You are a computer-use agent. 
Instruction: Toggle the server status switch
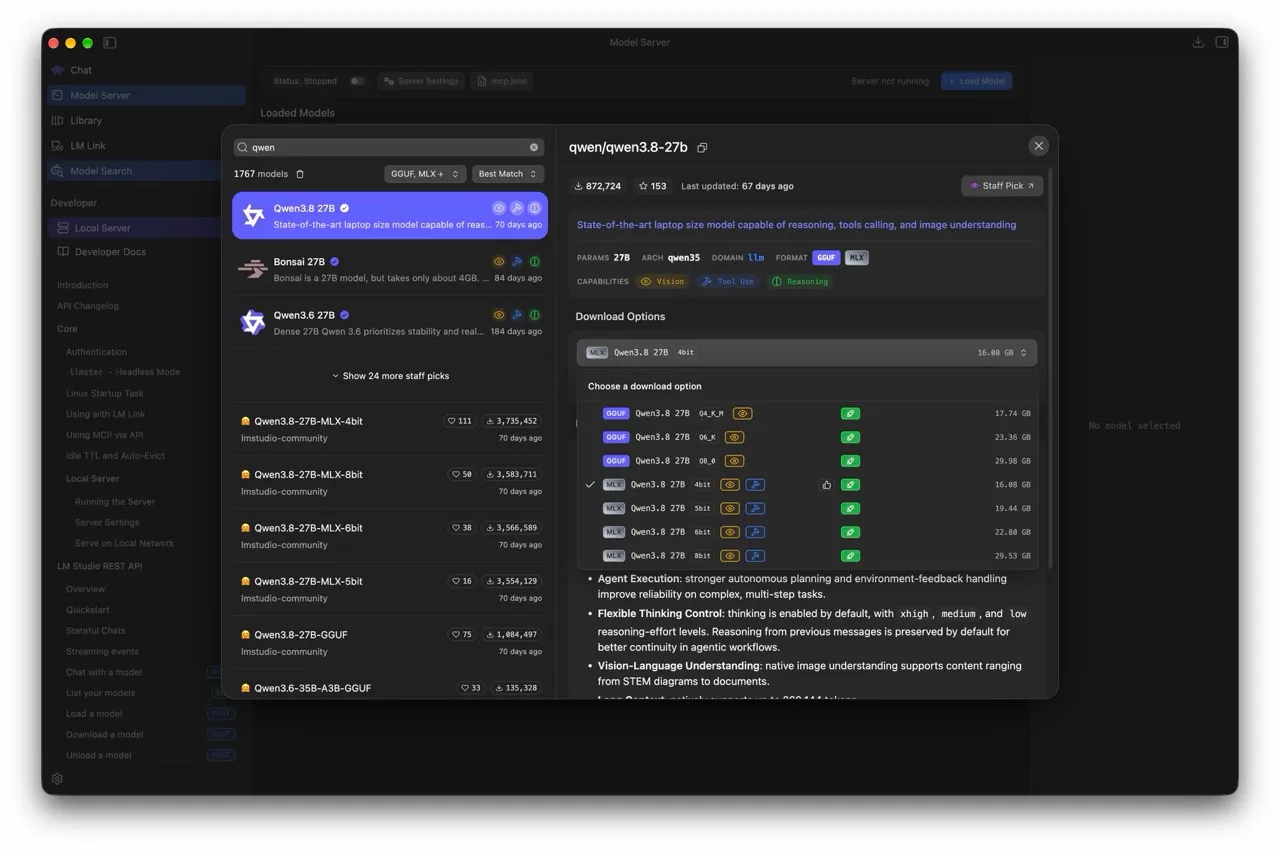(357, 81)
